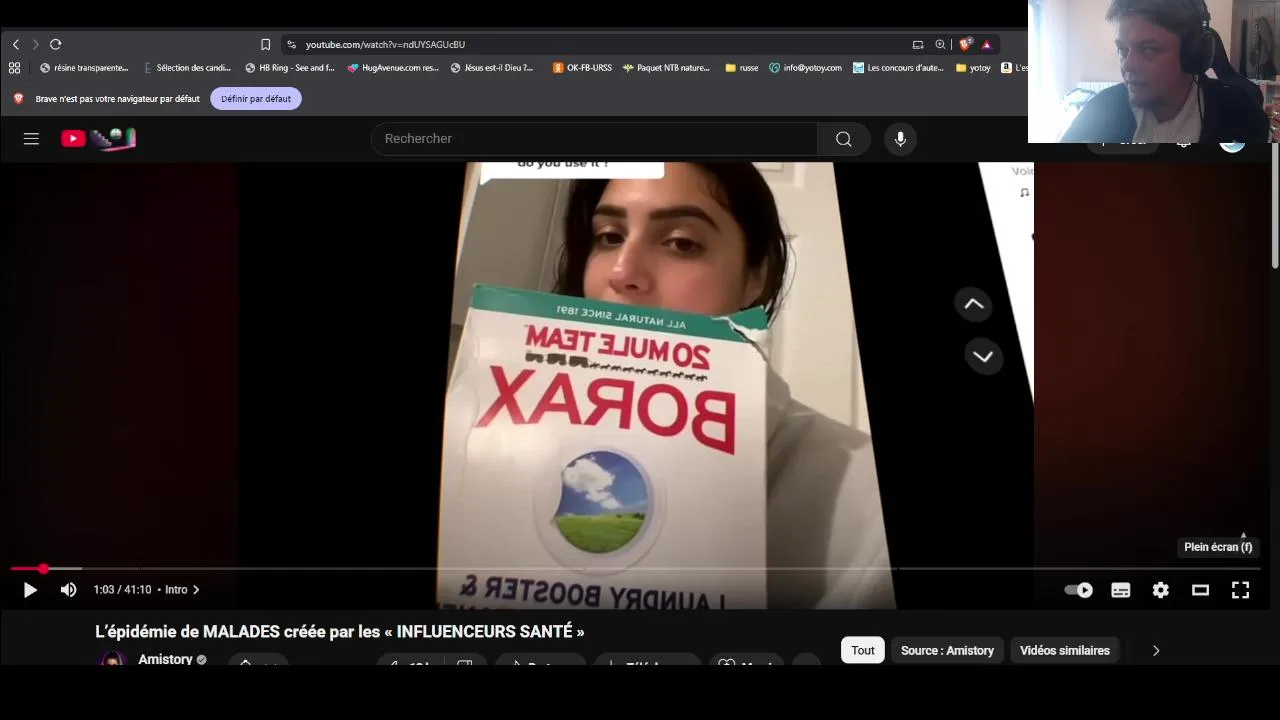The width and height of the screenshot is (1280, 720).
Task: Open the Amistory channel name link
Action: coord(165,659)
